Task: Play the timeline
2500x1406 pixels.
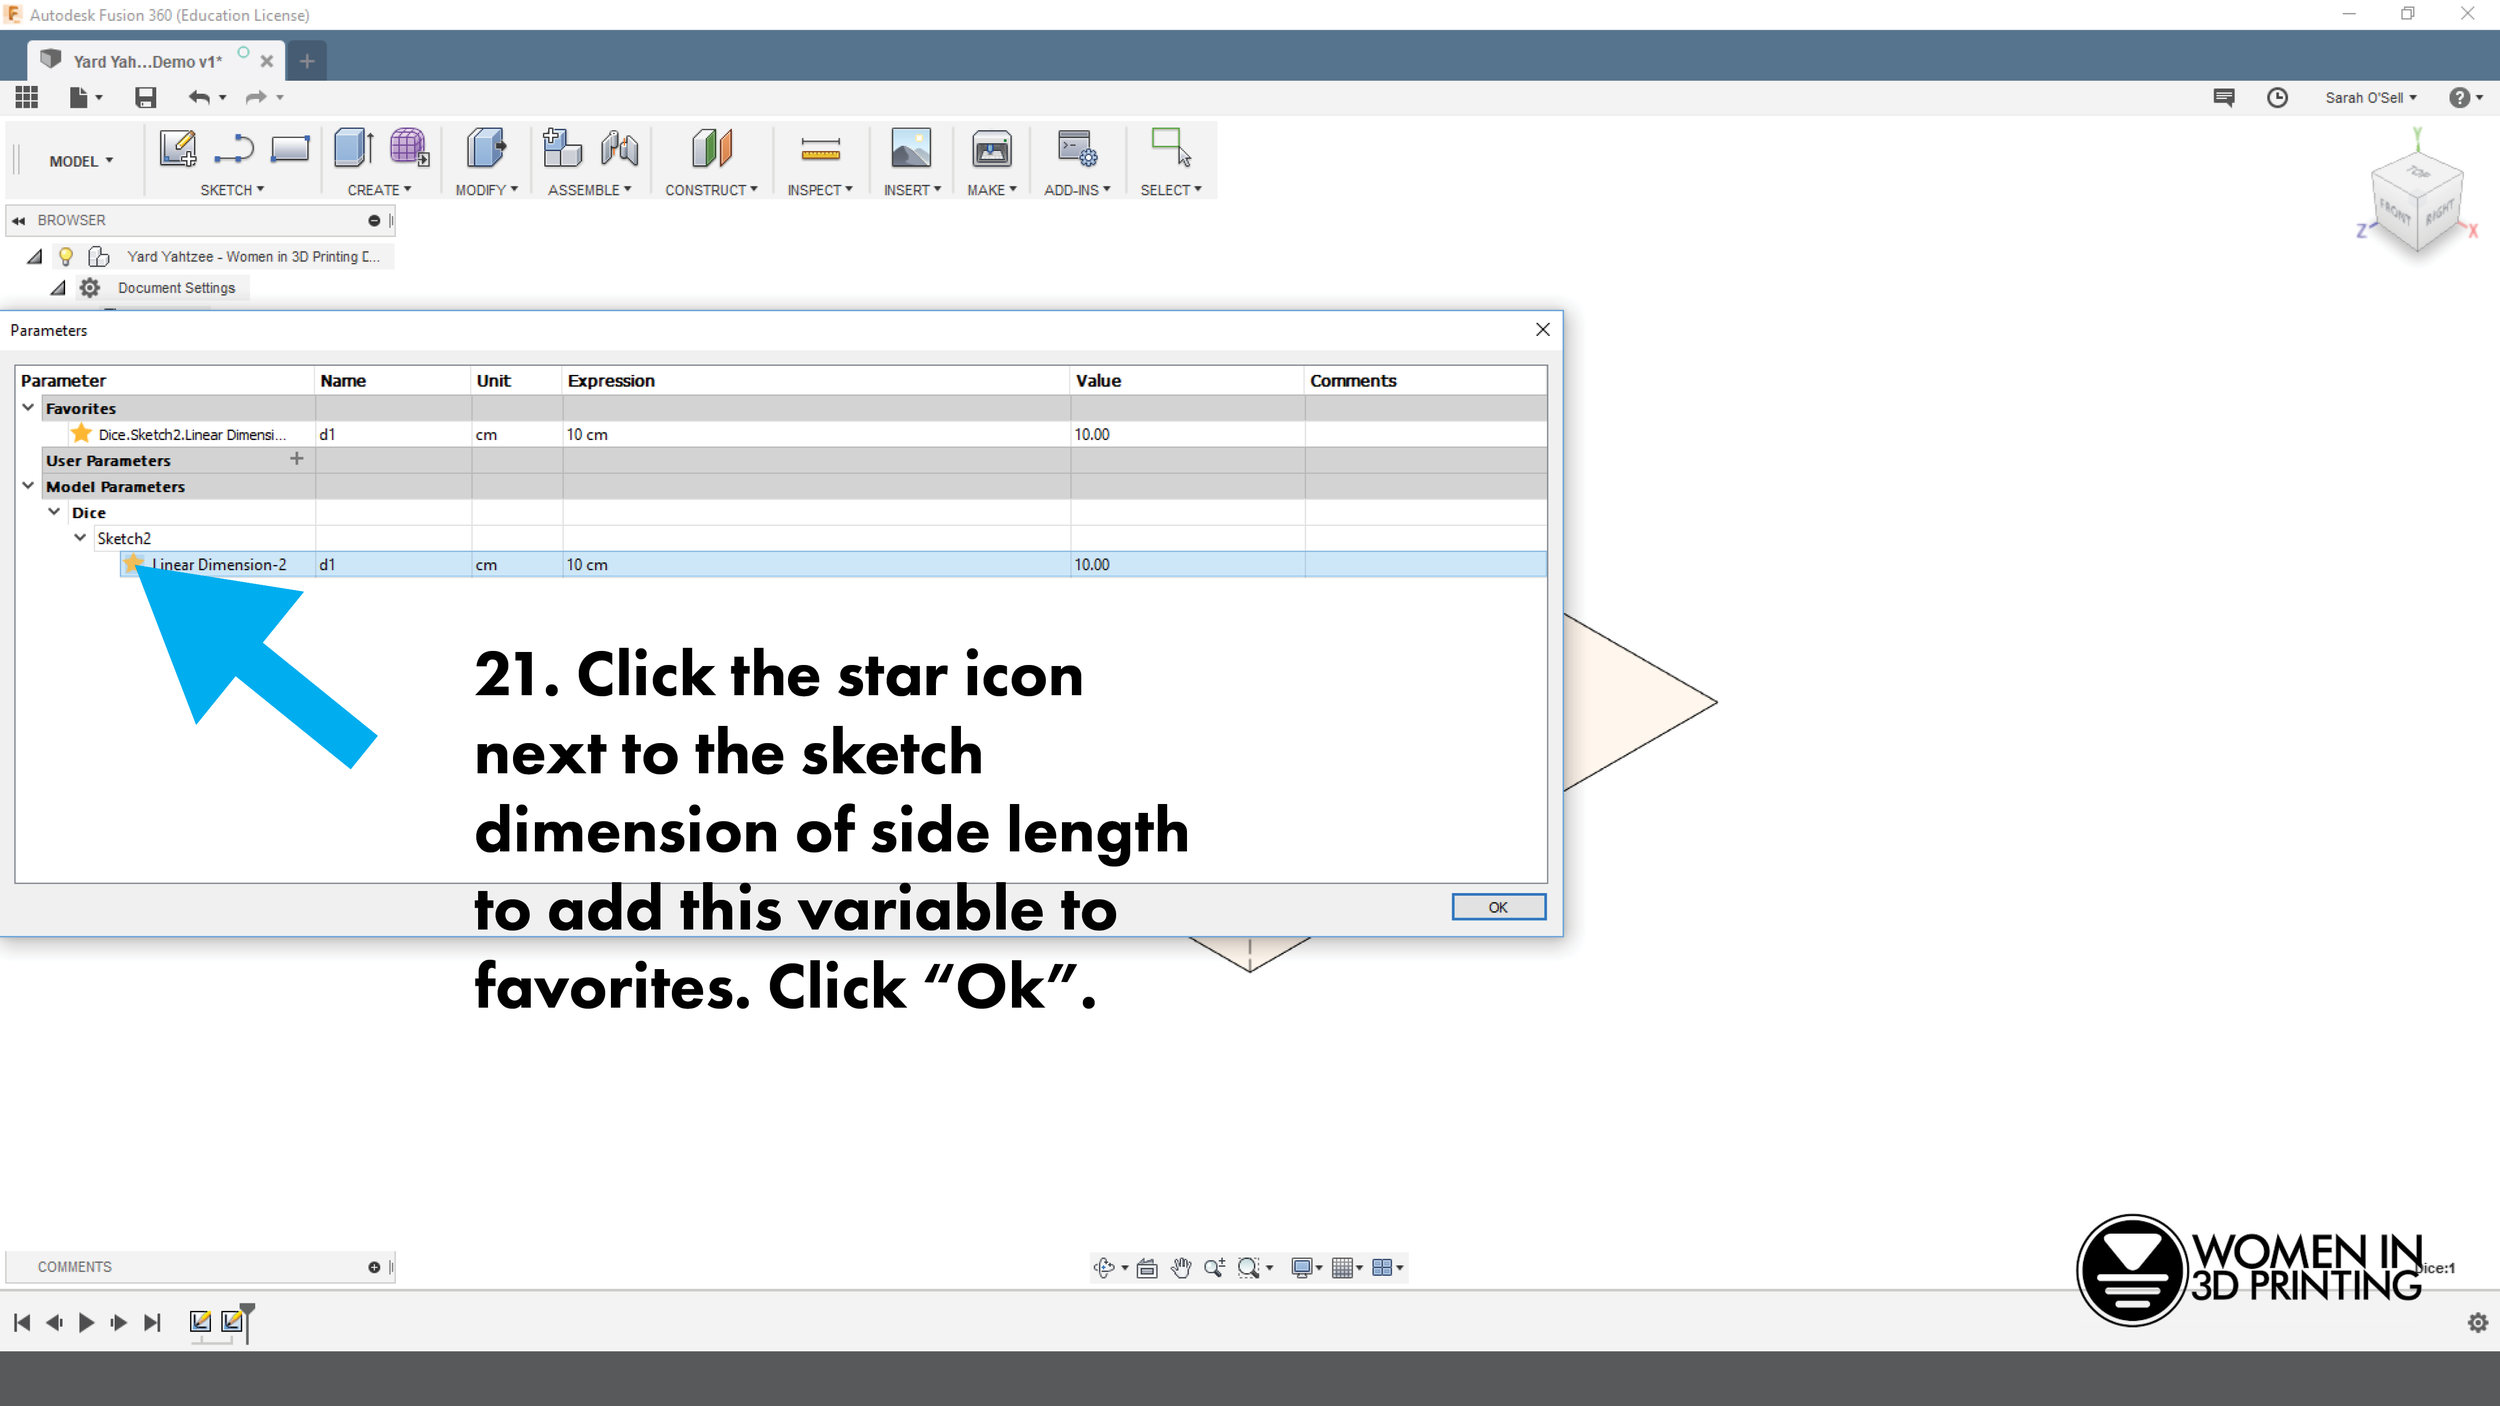Action: point(86,1323)
